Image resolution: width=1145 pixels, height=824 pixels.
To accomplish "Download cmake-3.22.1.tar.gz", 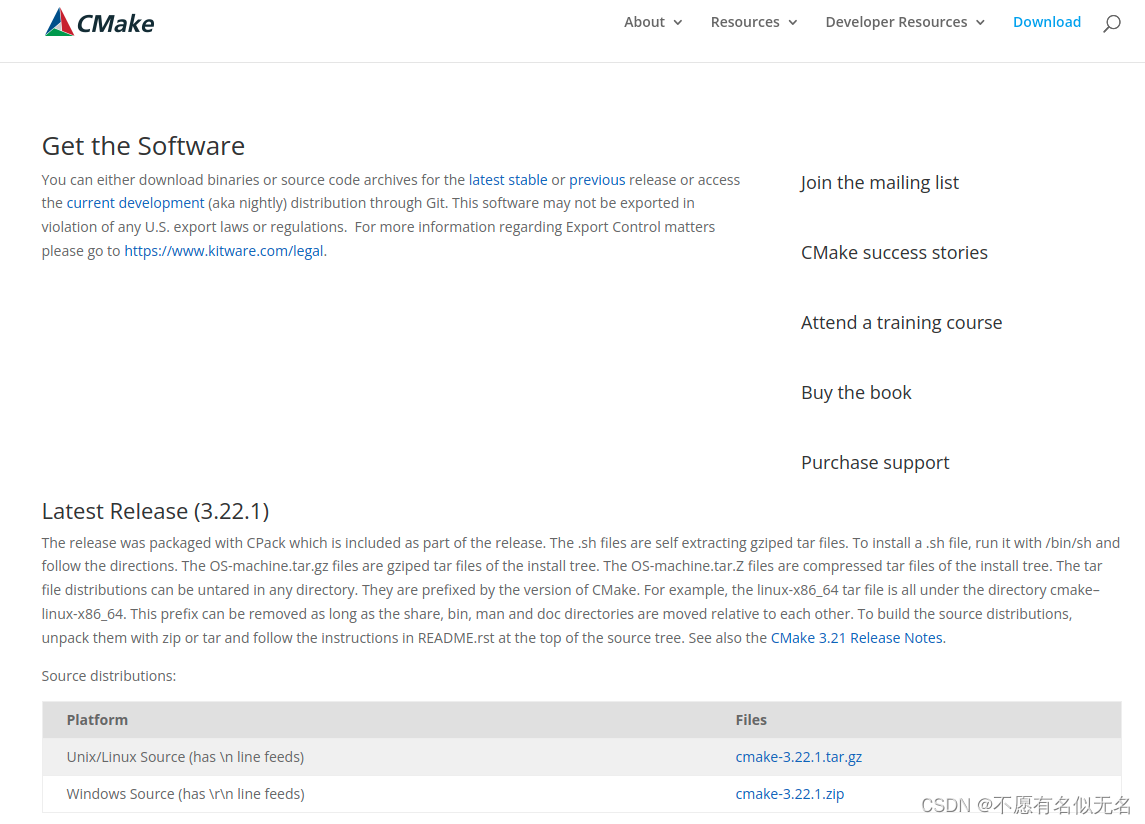I will point(798,757).
